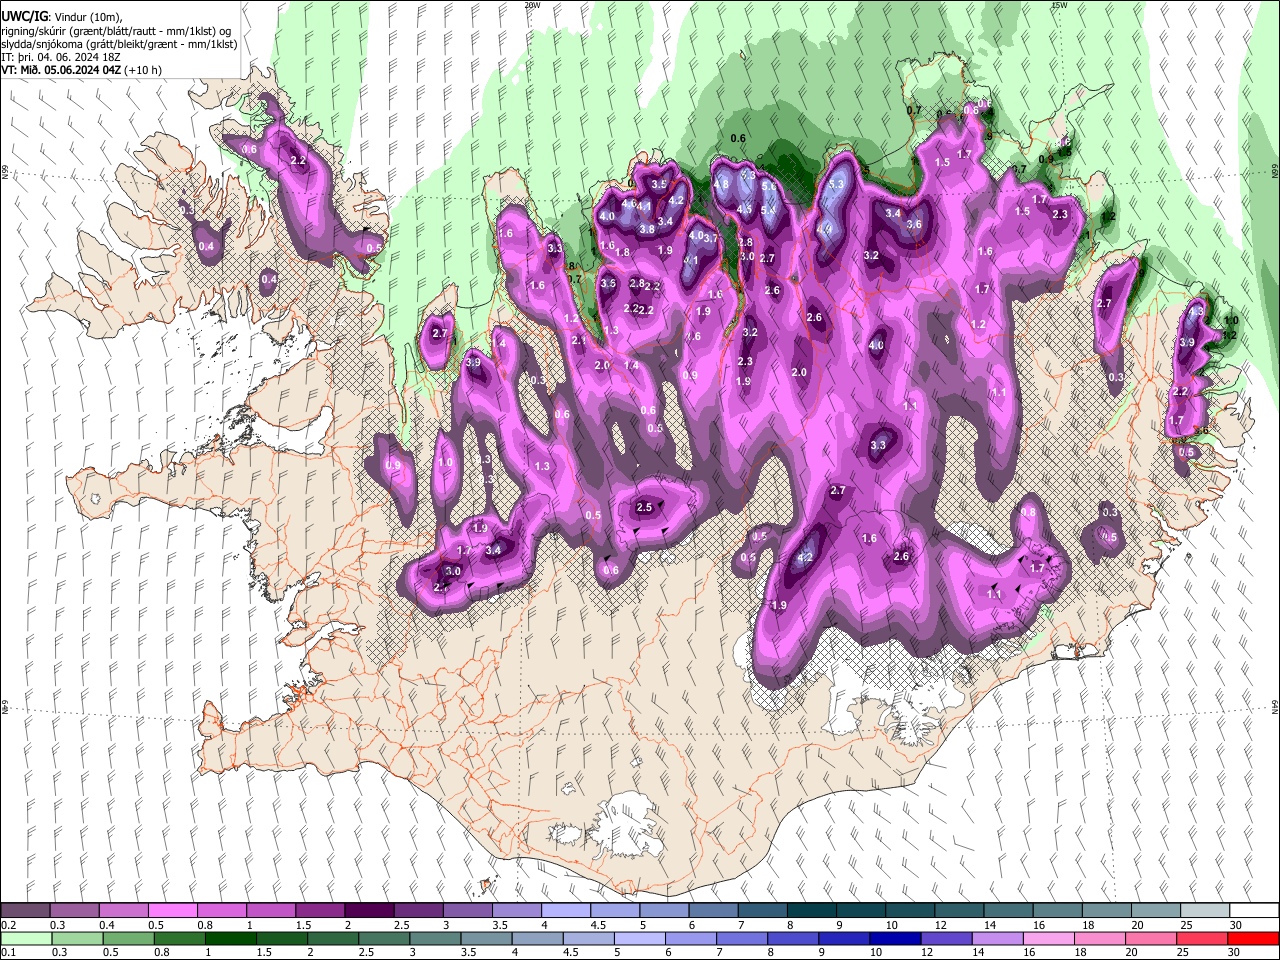This screenshot has height=960, width=1280.
Task: Select the 'slydda/snjókoma (grátt/bleikt/grænt' description line
Action: 120,44
